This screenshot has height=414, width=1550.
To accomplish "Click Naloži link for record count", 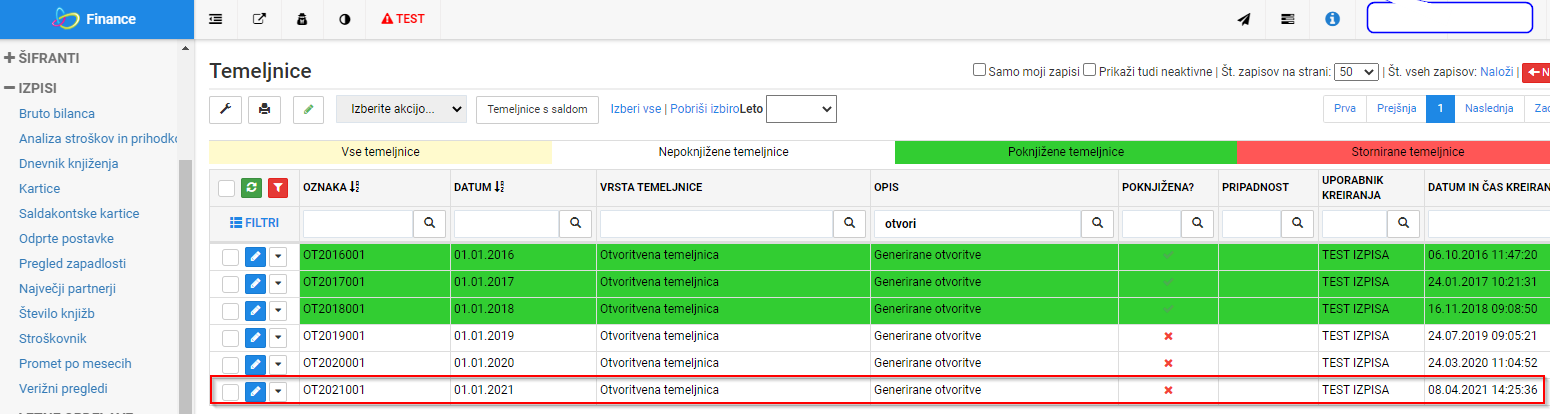I will [x=1497, y=72].
